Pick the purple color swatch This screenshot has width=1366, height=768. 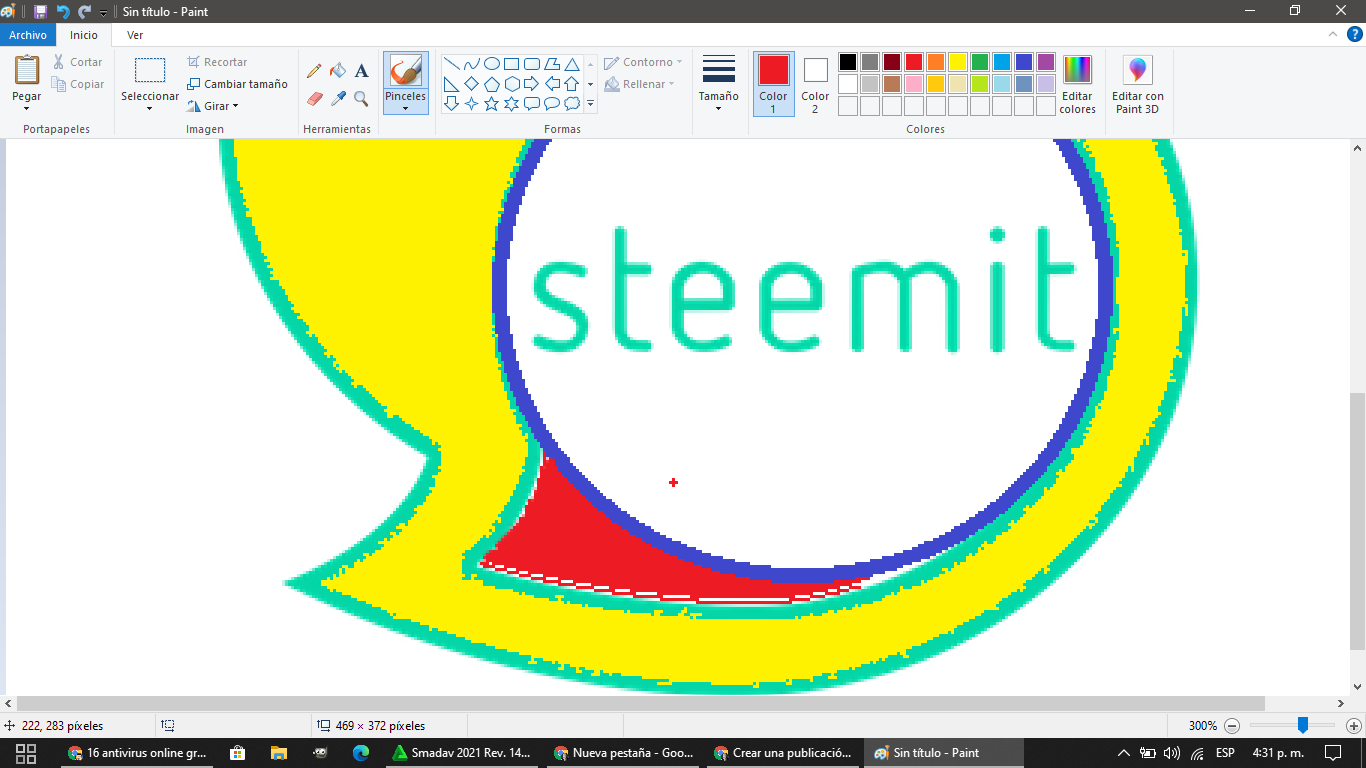1046,62
